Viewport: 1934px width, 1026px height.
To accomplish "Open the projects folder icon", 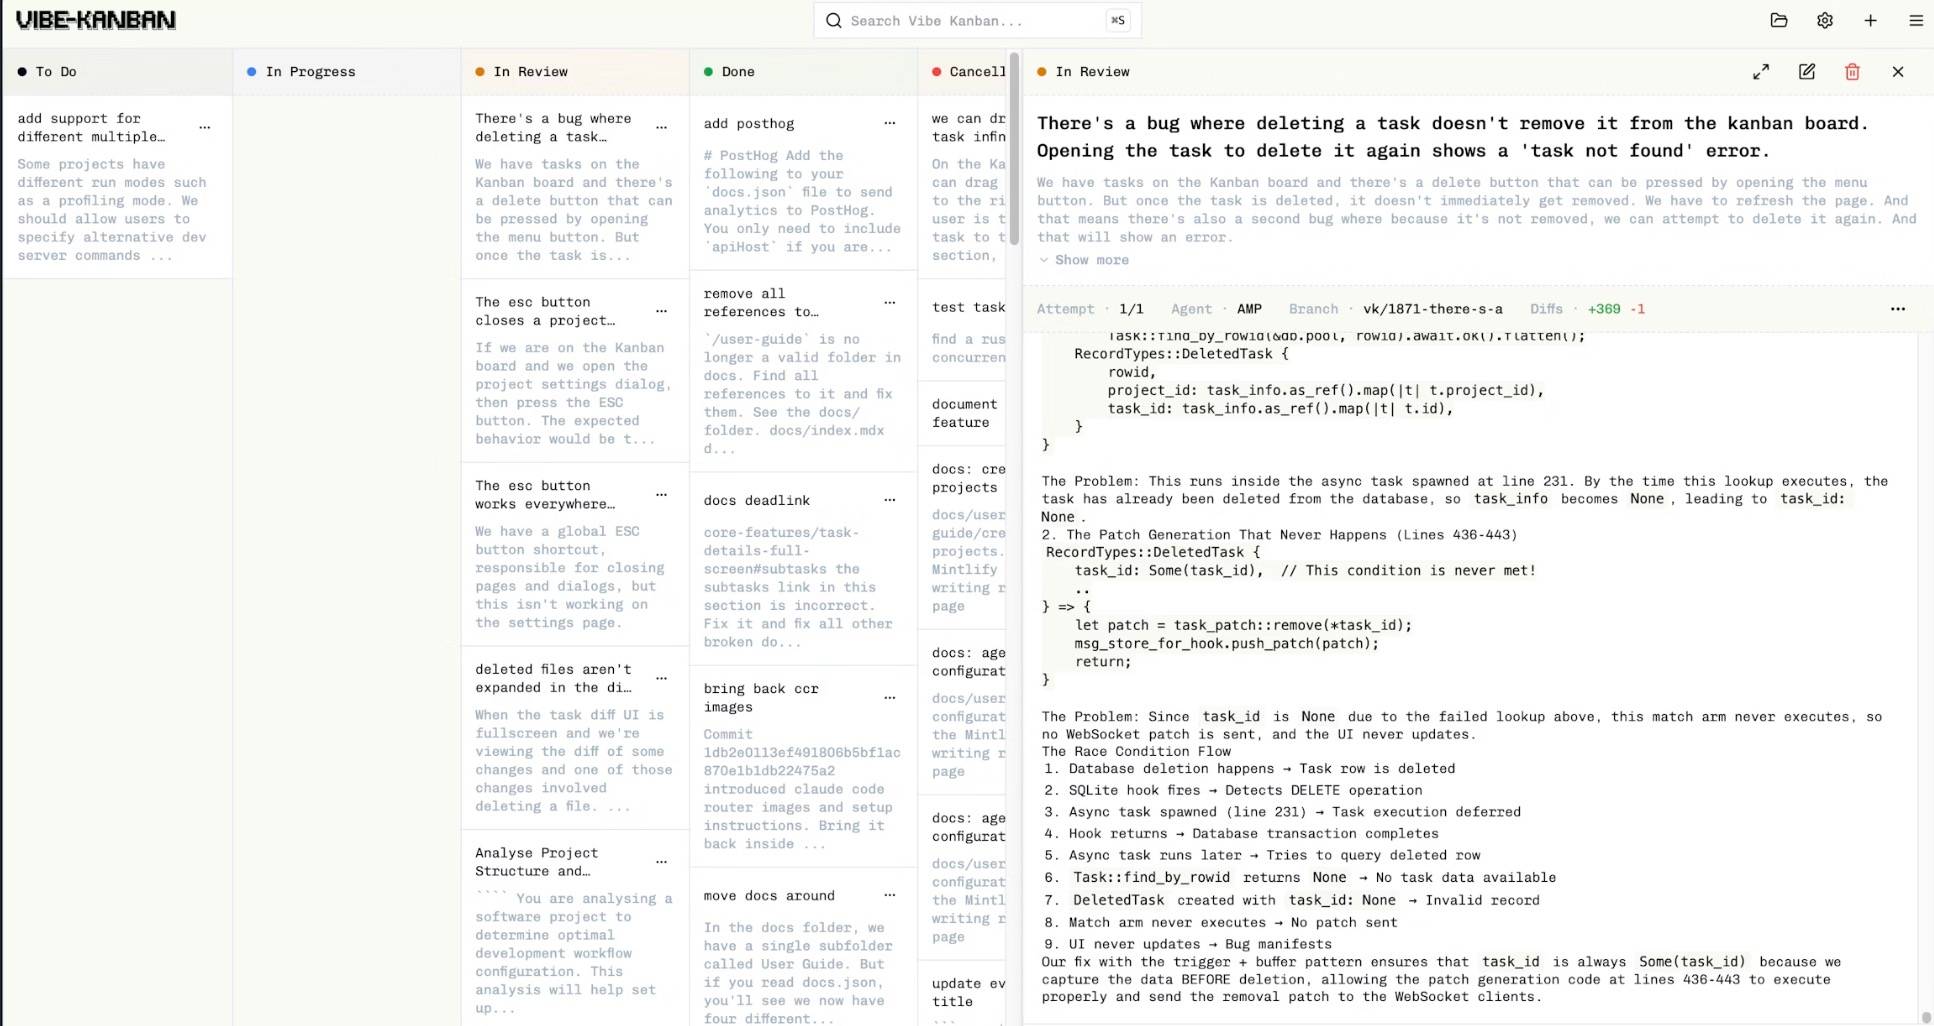I will pyautogui.click(x=1778, y=20).
